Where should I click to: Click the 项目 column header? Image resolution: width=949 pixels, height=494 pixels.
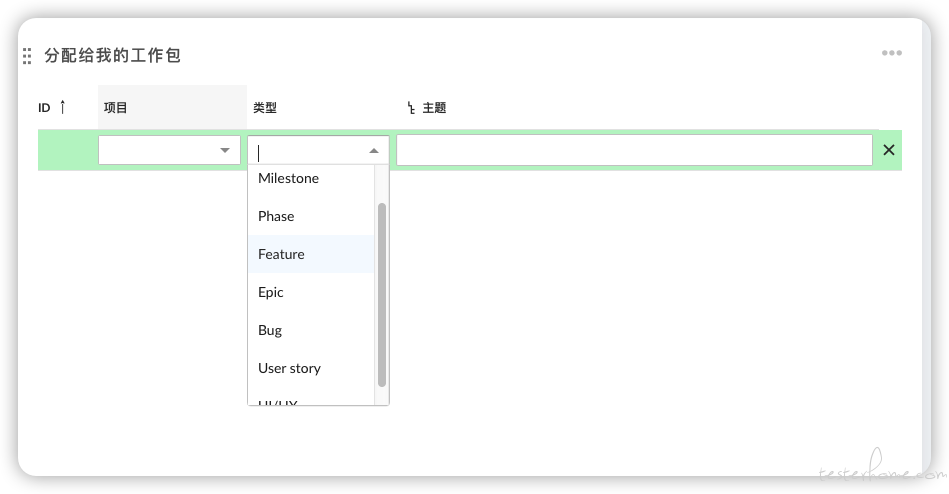click(115, 108)
